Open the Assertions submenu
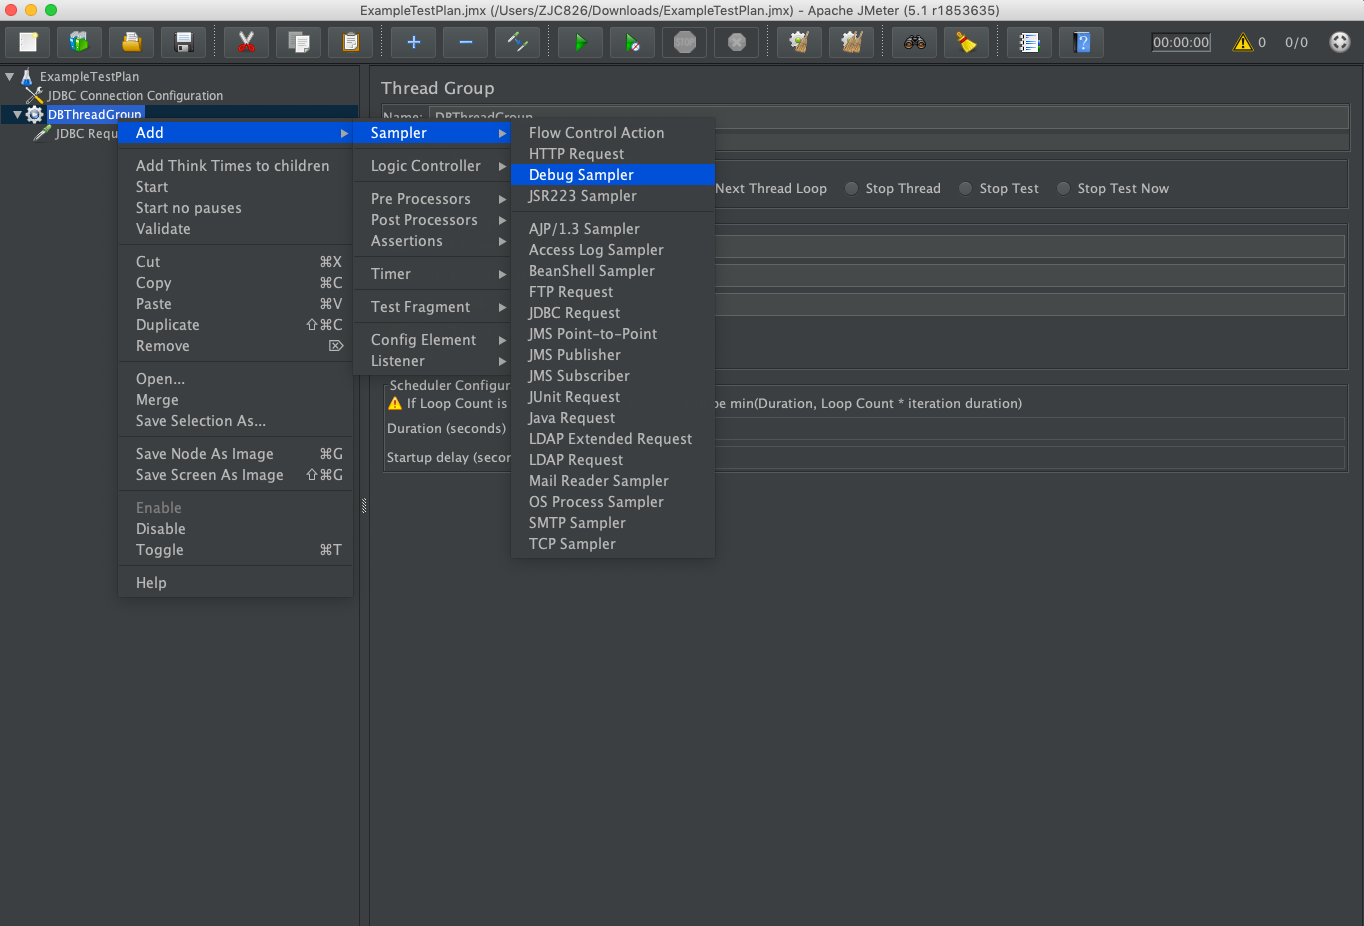The image size is (1364, 926). [432, 241]
